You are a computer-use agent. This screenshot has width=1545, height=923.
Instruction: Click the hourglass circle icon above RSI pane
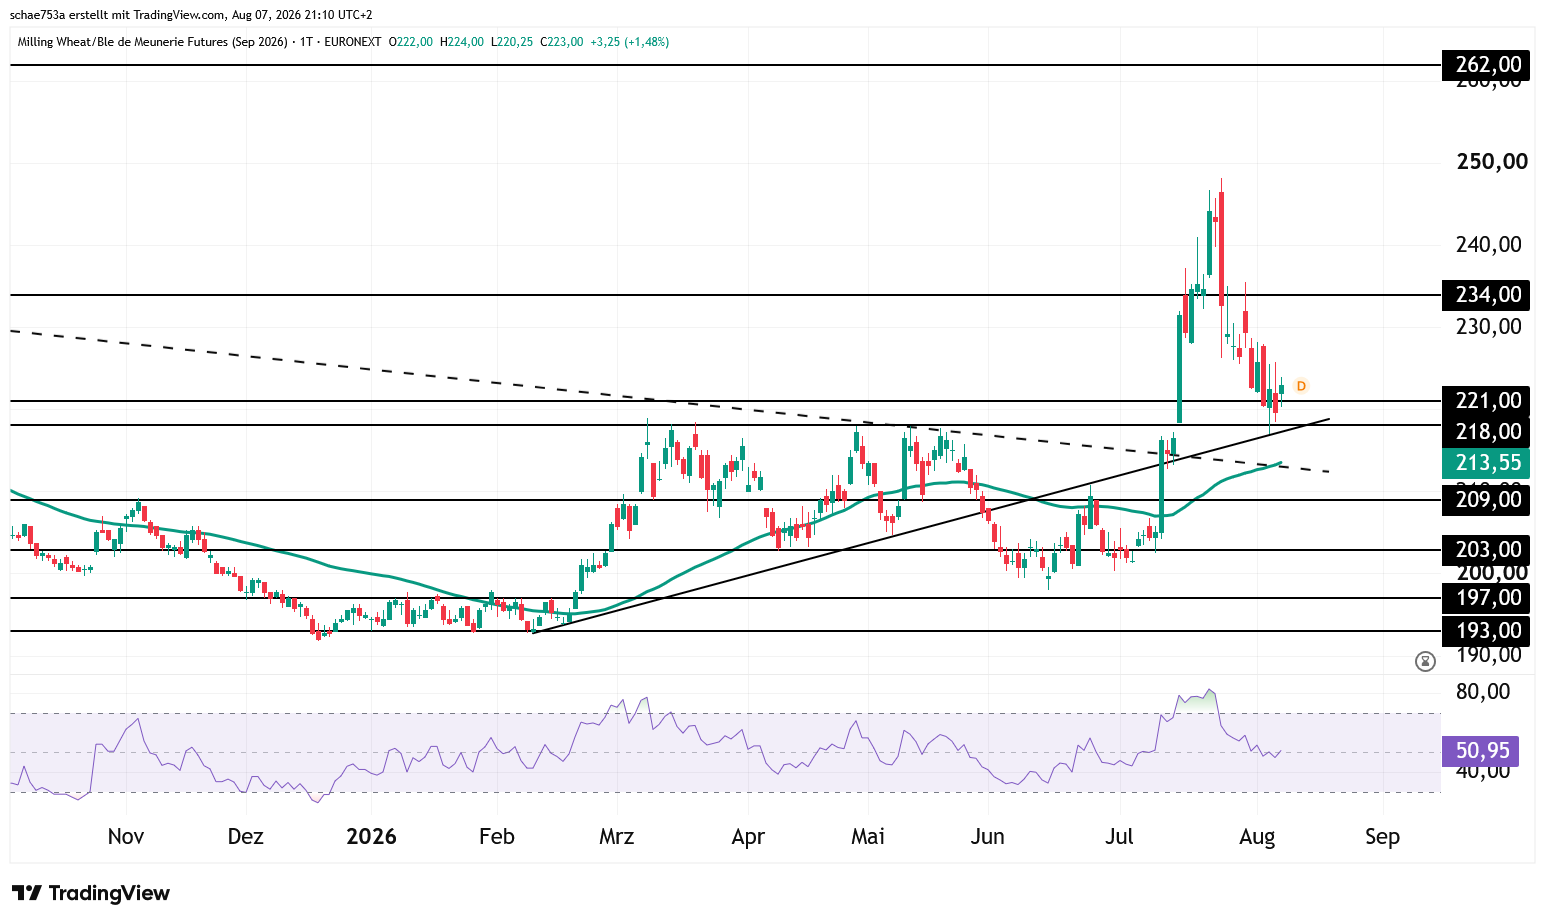(1426, 661)
